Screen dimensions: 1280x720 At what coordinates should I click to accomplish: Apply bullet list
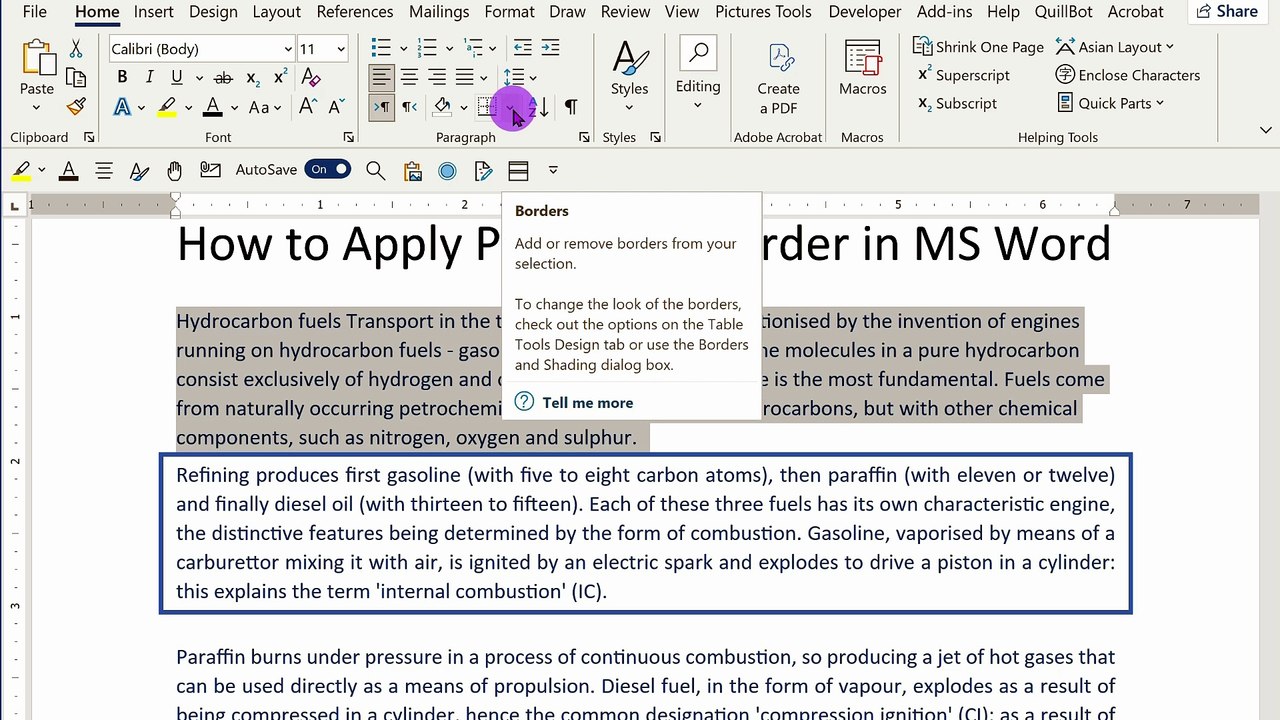pyautogui.click(x=381, y=48)
